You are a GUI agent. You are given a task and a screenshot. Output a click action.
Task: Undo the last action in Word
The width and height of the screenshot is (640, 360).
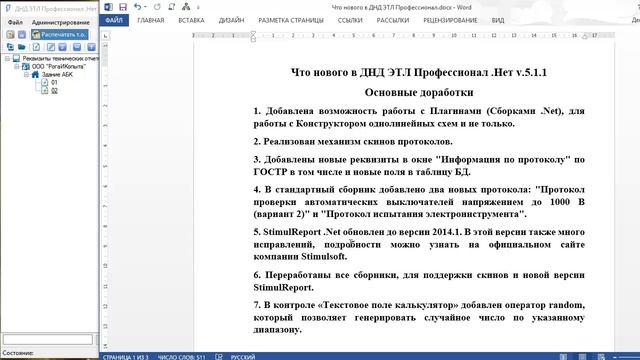click(x=138, y=7)
